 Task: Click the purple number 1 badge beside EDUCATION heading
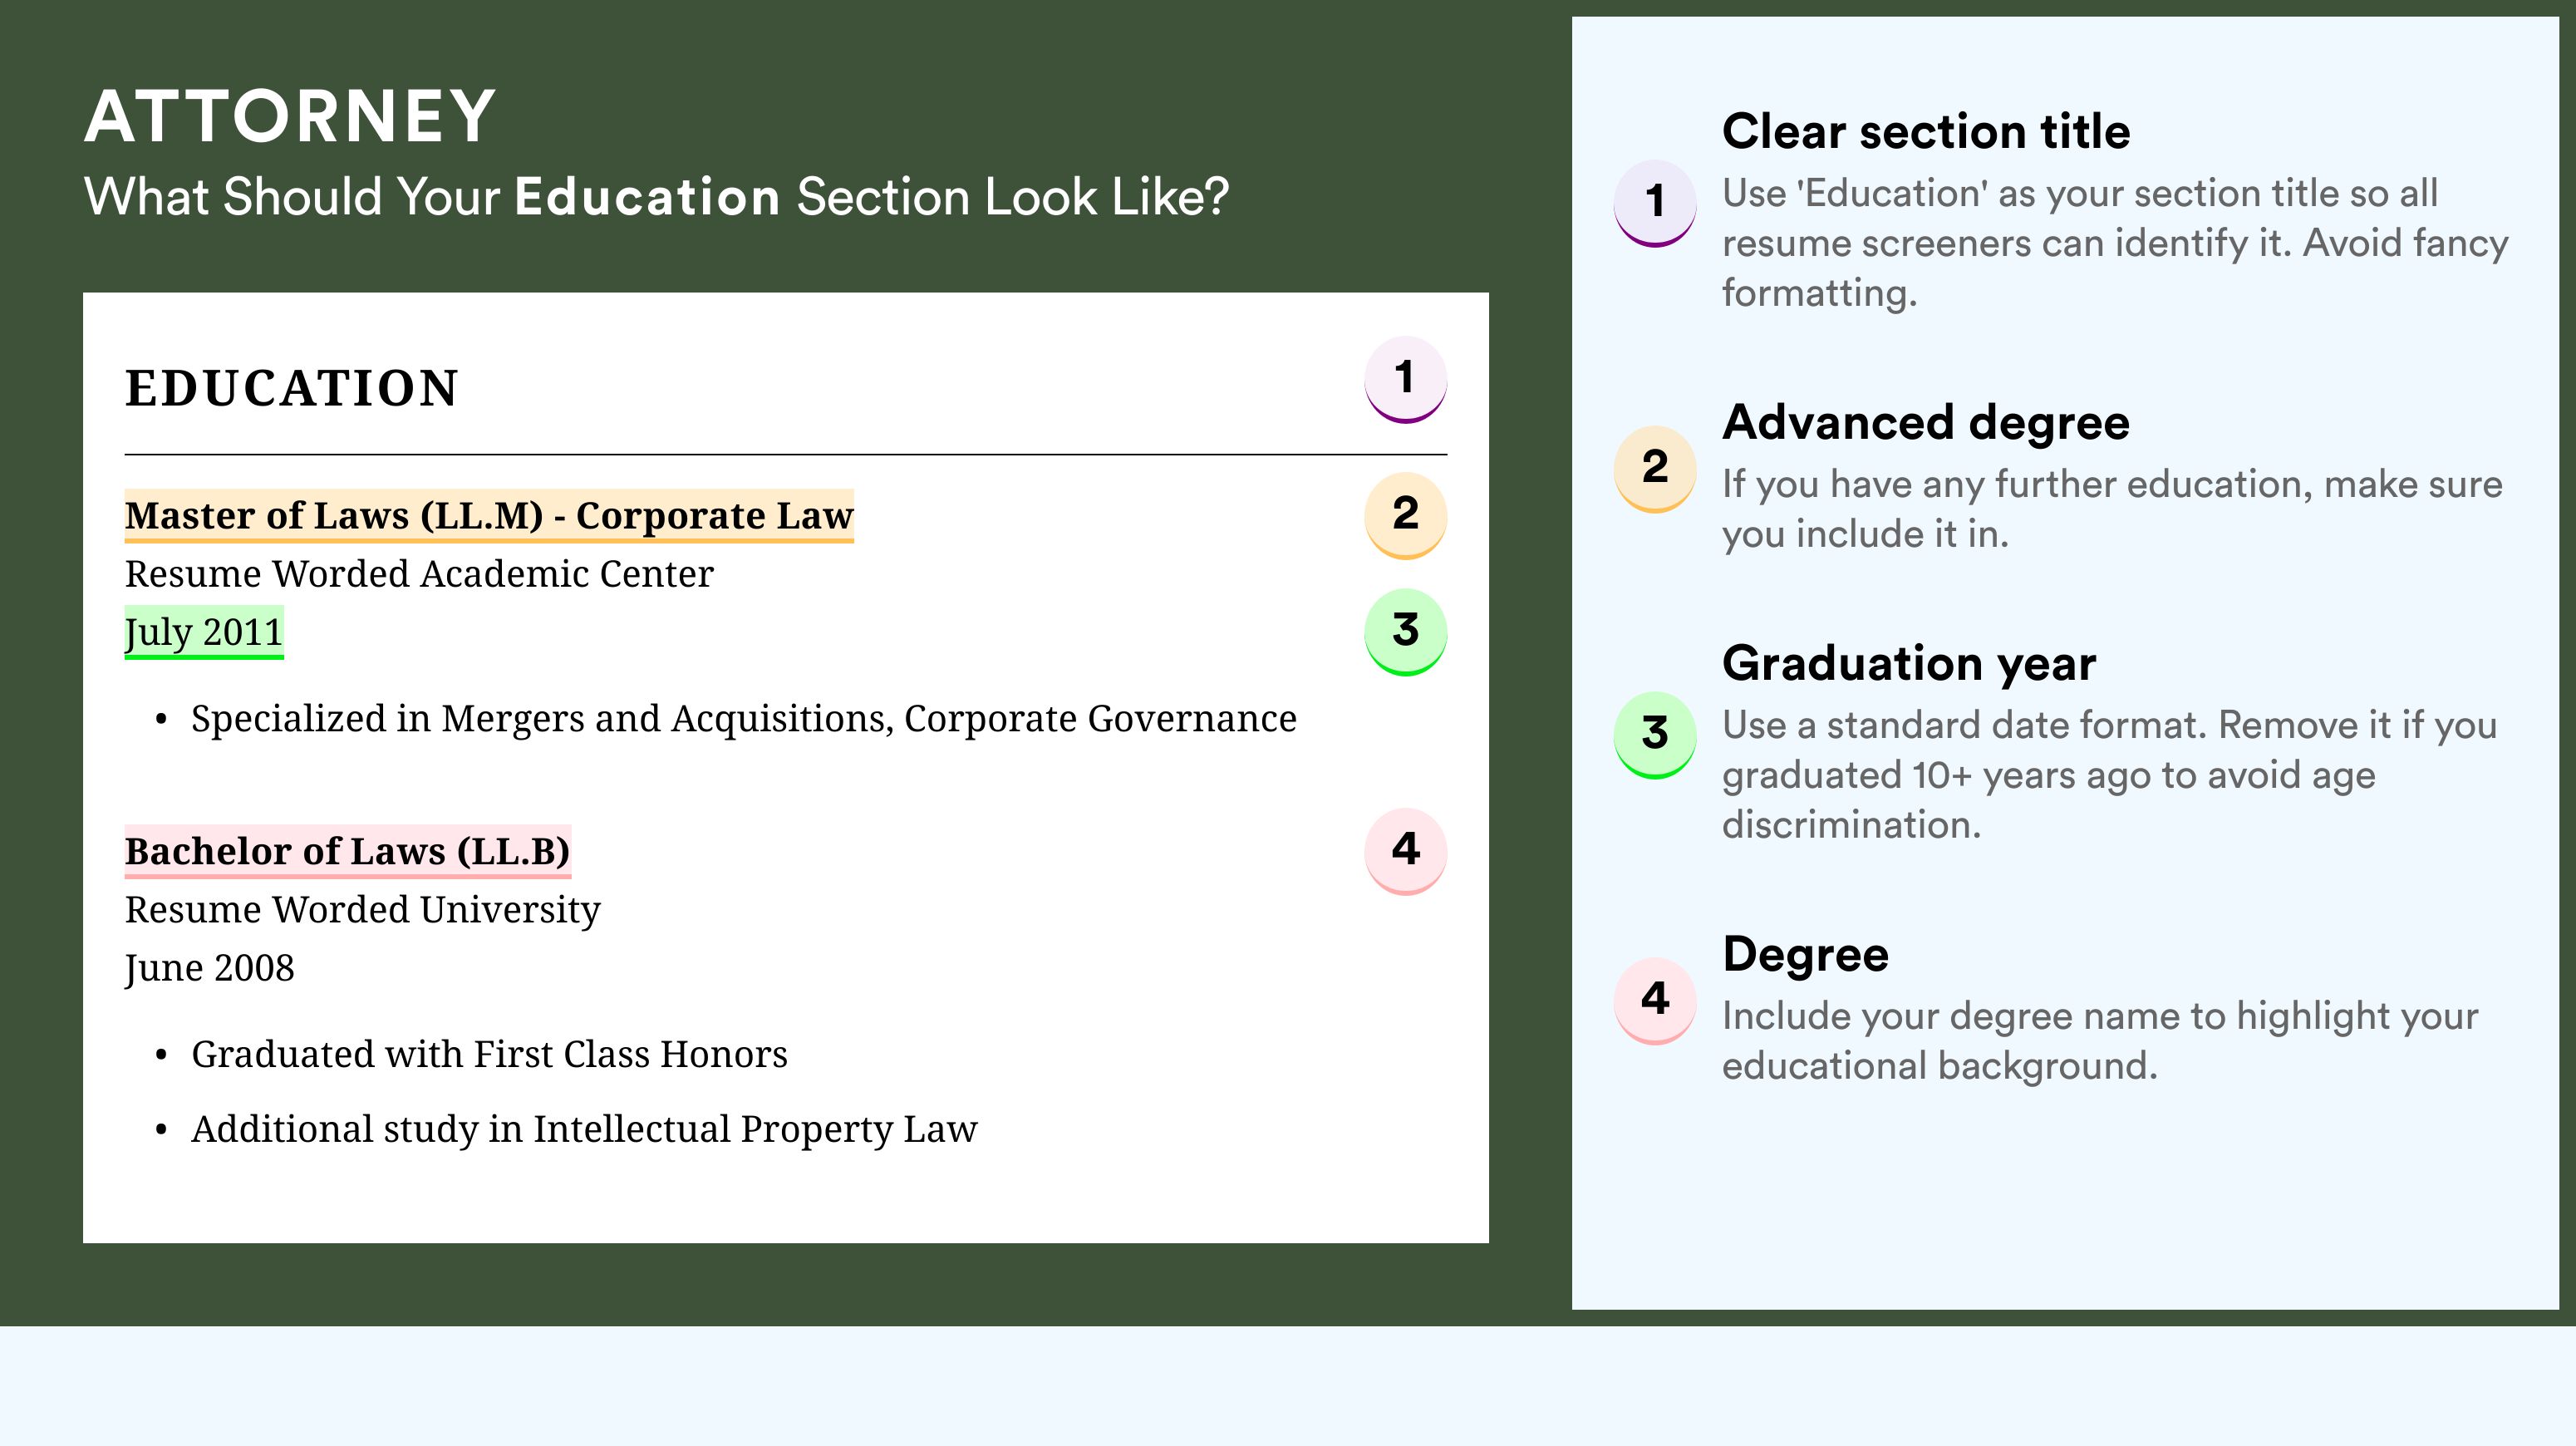1405,379
